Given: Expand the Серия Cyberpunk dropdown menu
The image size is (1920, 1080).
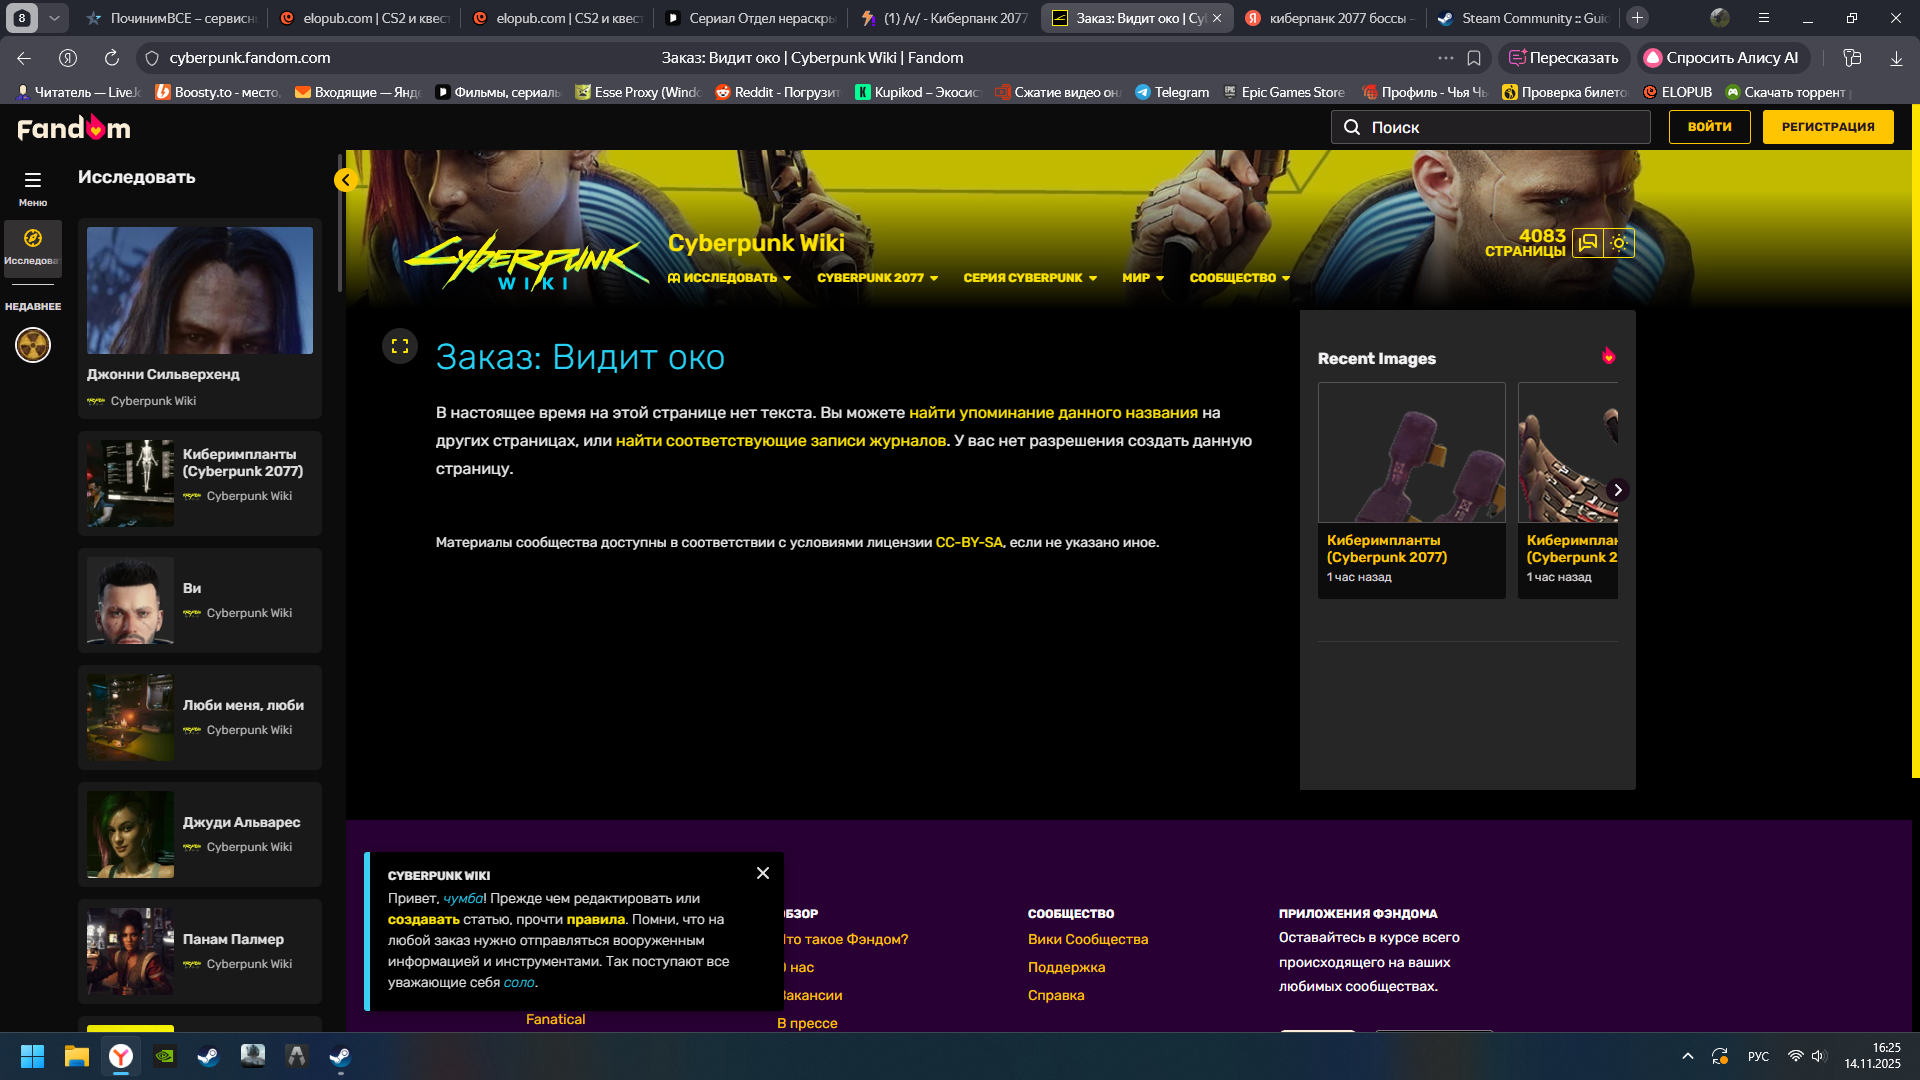Looking at the screenshot, I should point(1029,278).
